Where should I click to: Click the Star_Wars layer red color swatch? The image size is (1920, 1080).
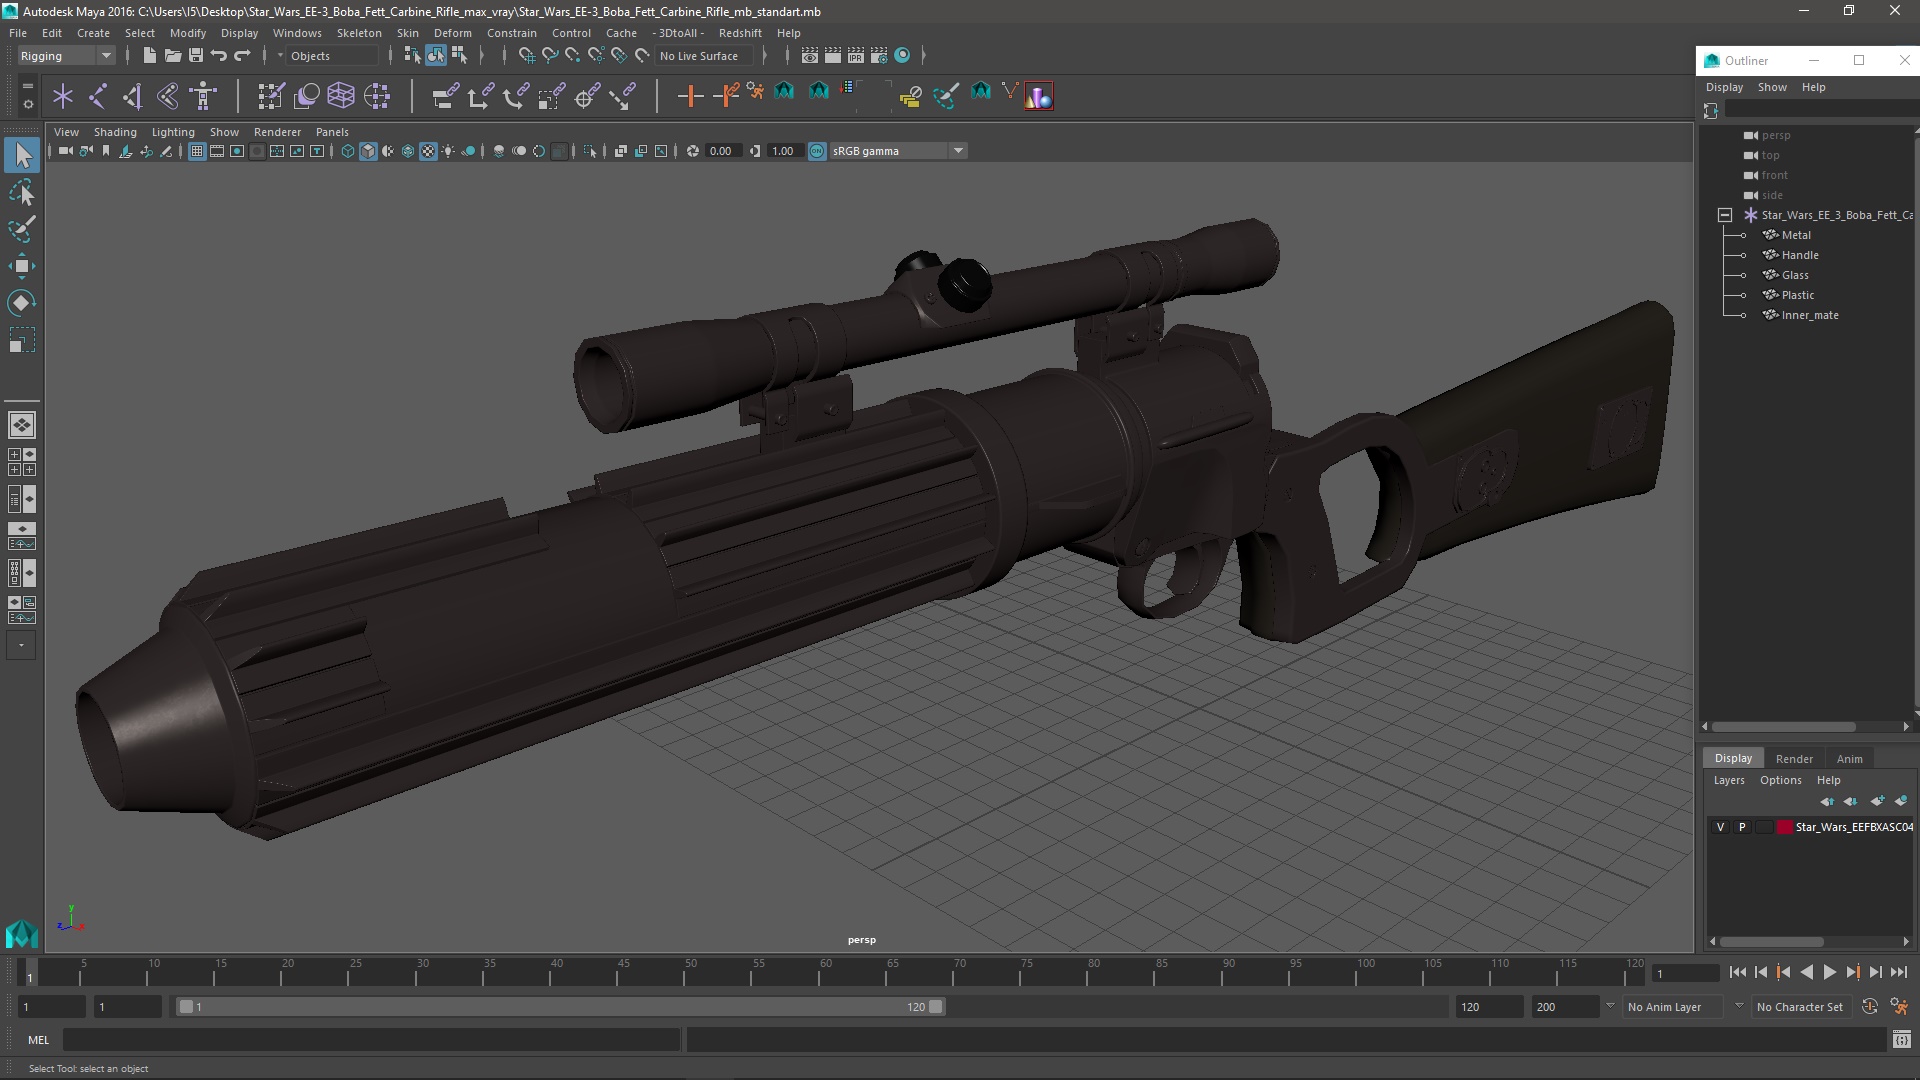[1784, 827]
